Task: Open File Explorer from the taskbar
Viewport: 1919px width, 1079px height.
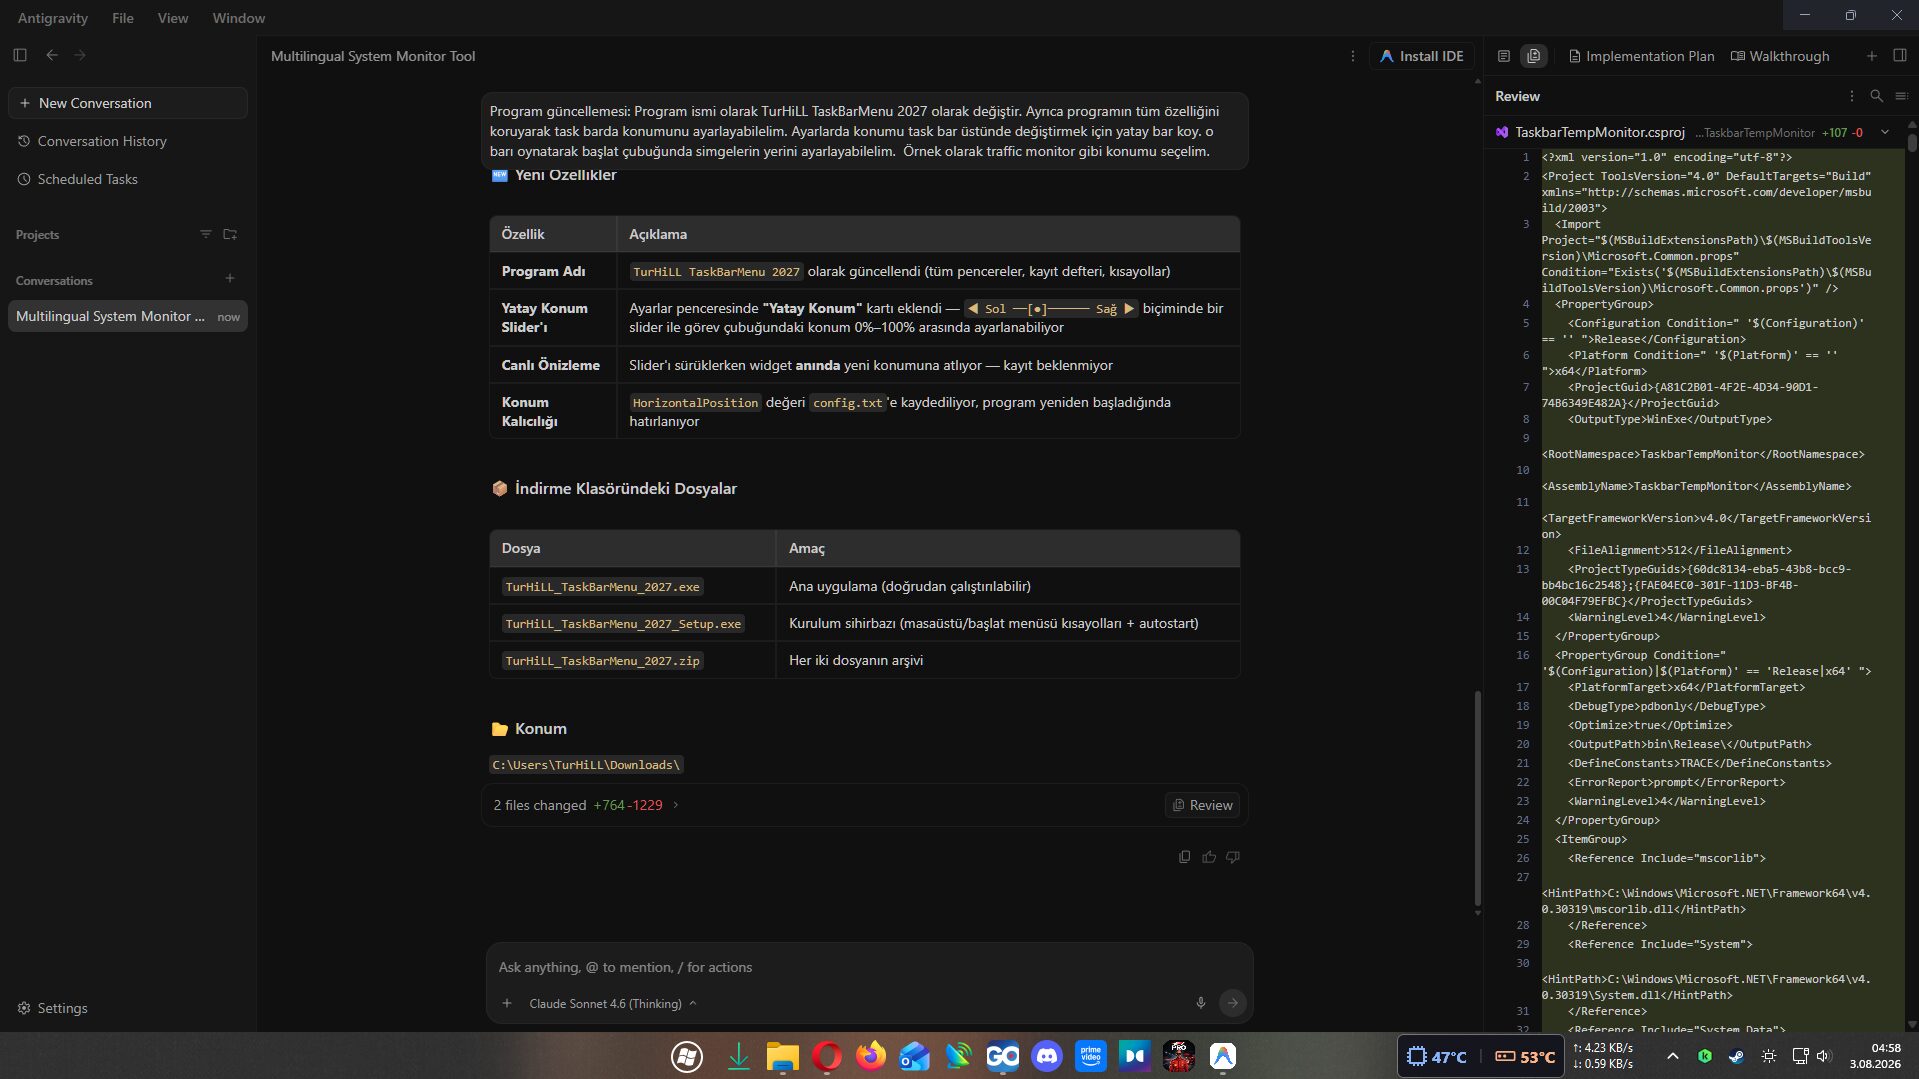Action: tap(783, 1056)
